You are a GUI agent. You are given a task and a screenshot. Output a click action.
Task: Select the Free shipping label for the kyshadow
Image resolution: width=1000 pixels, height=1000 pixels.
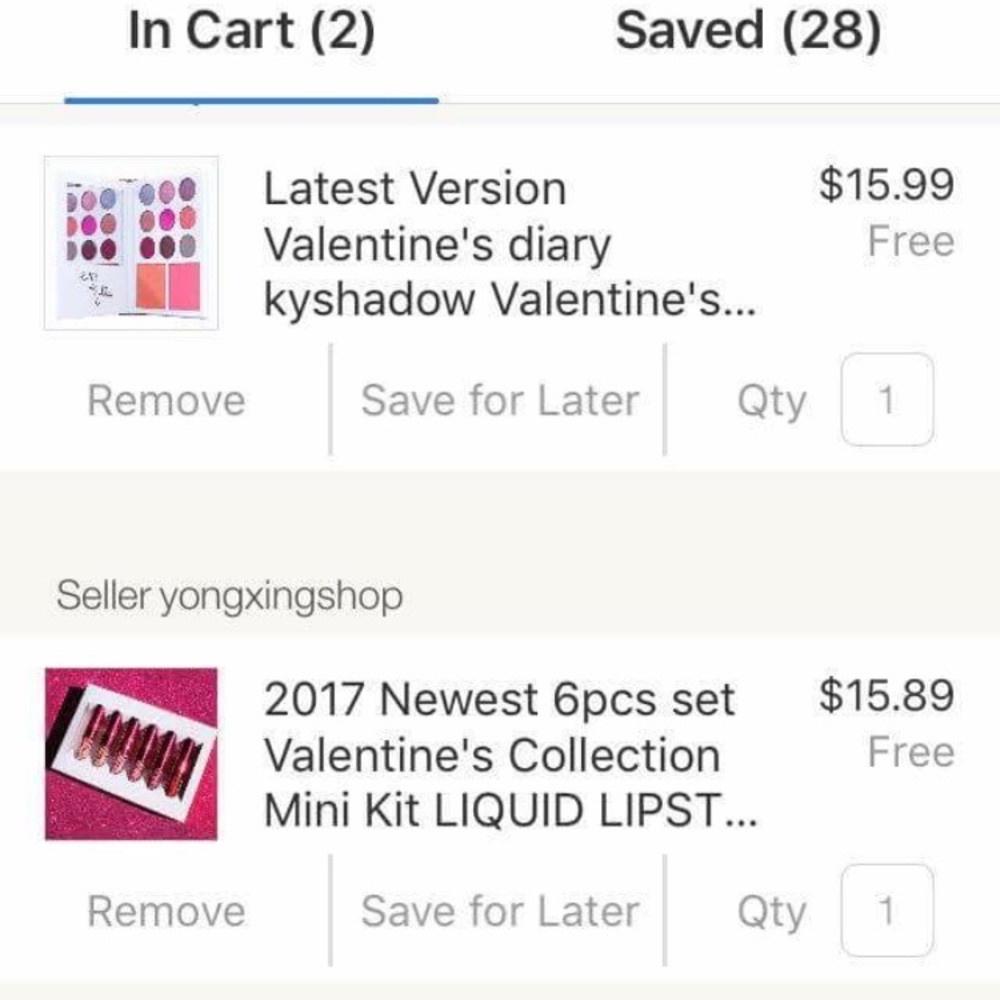912,241
